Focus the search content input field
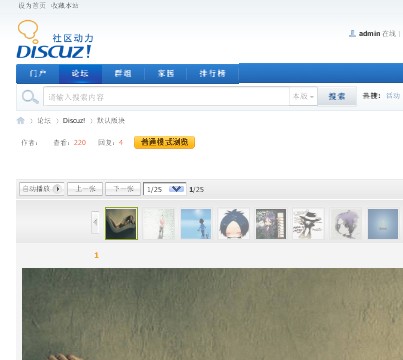The height and width of the screenshot is (360, 403). [x=166, y=96]
